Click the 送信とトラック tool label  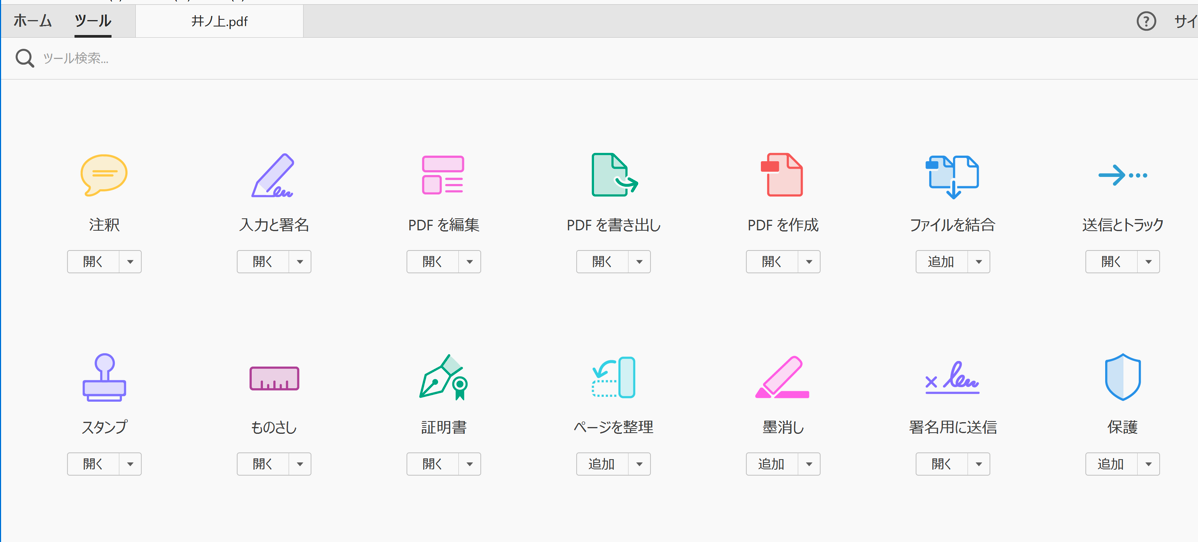pos(1122,226)
